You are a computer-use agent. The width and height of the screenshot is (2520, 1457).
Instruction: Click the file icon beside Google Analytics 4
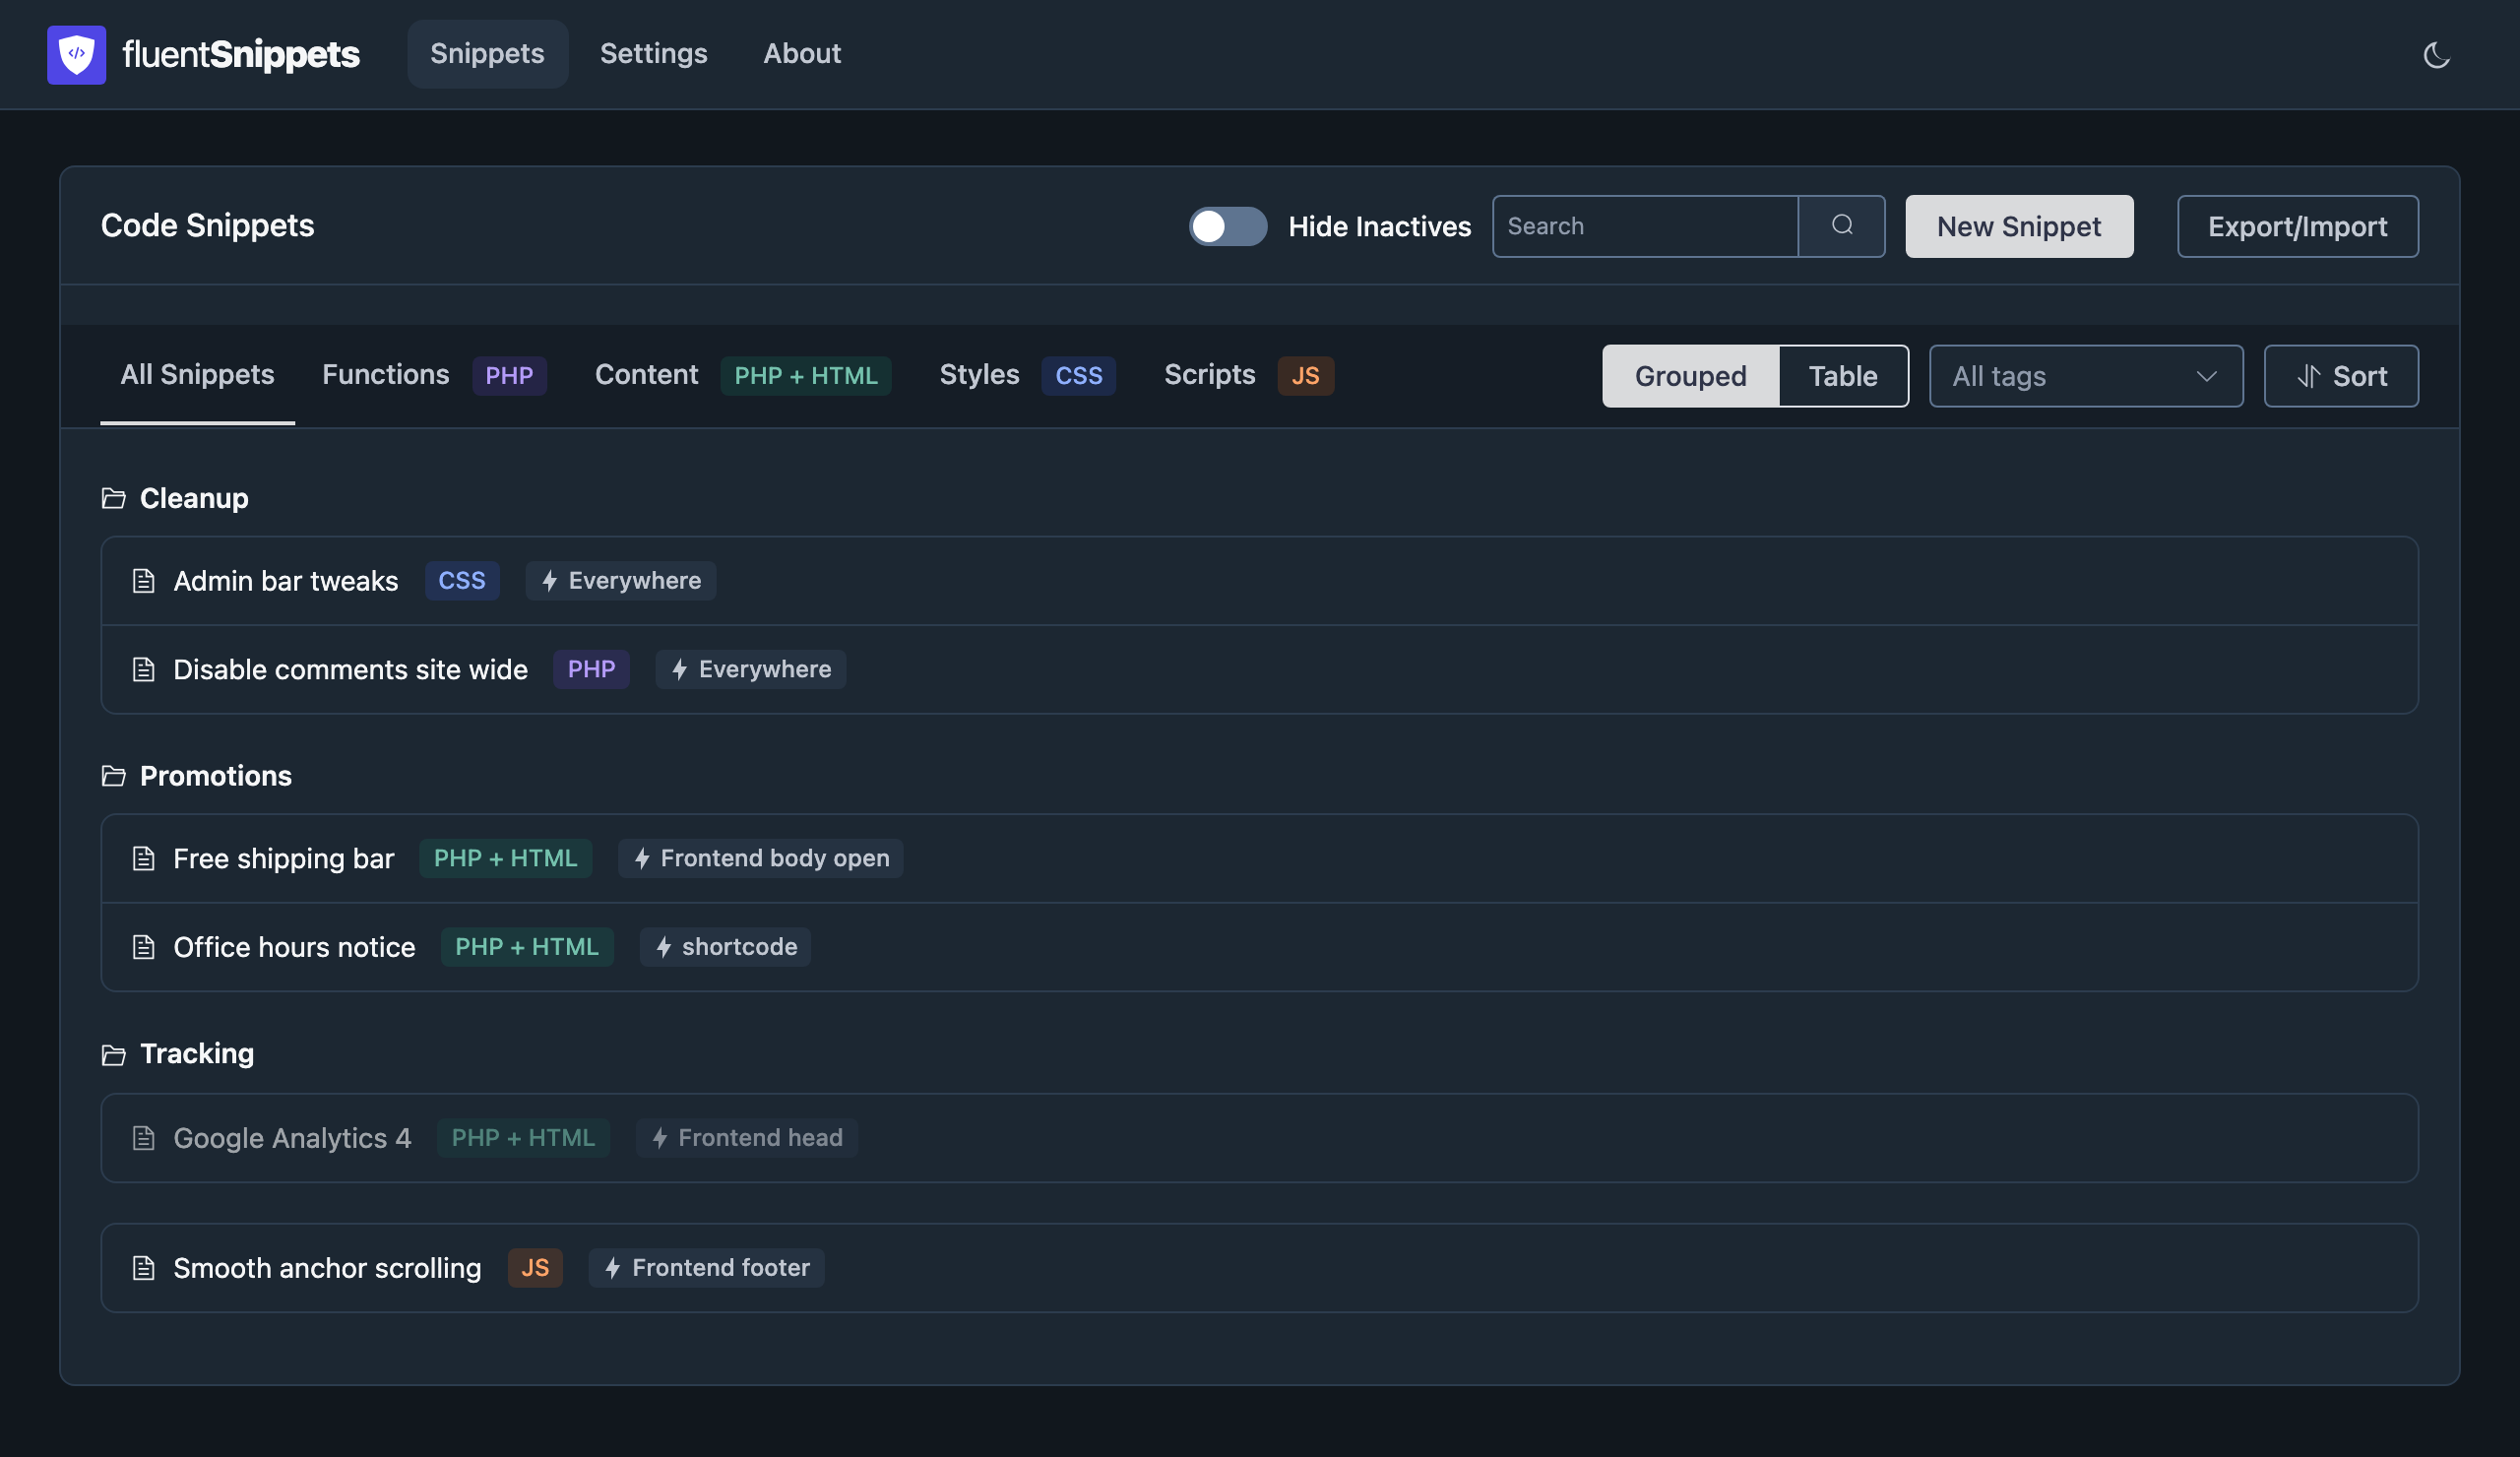[143, 1138]
